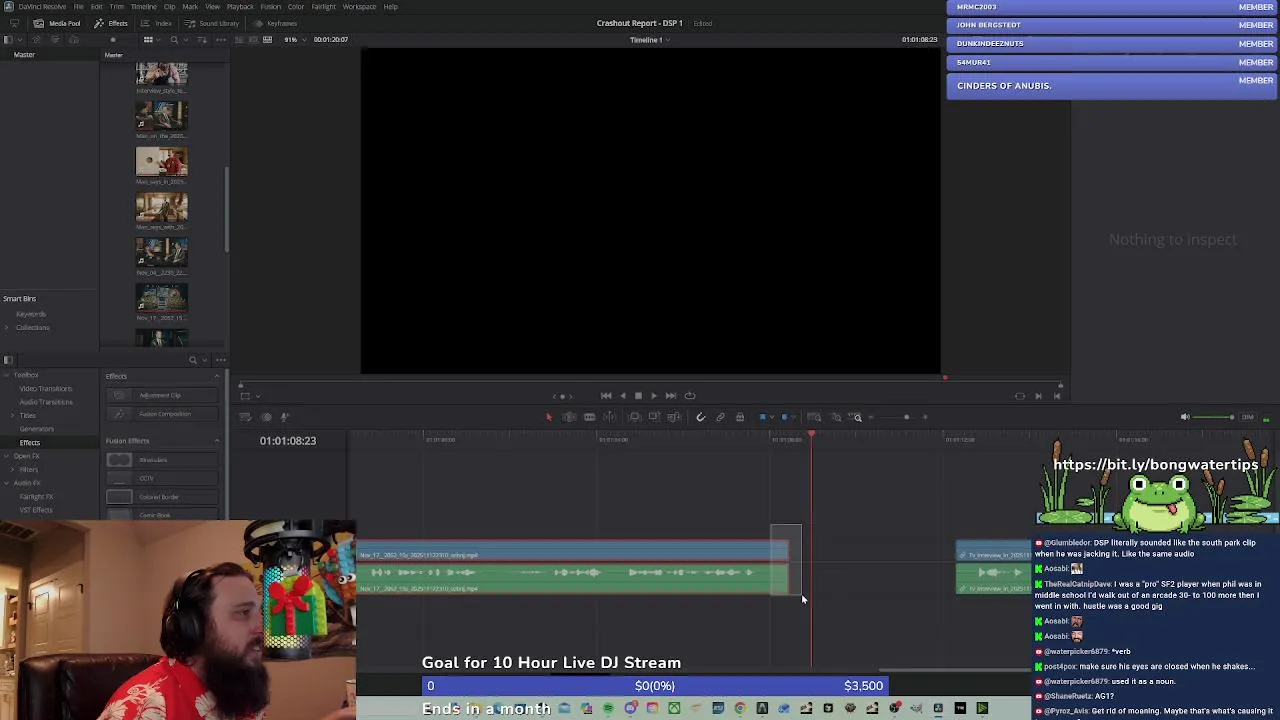The width and height of the screenshot is (1280, 720).
Task: Select Generators in Toolbox
Action: [x=36, y=429]
